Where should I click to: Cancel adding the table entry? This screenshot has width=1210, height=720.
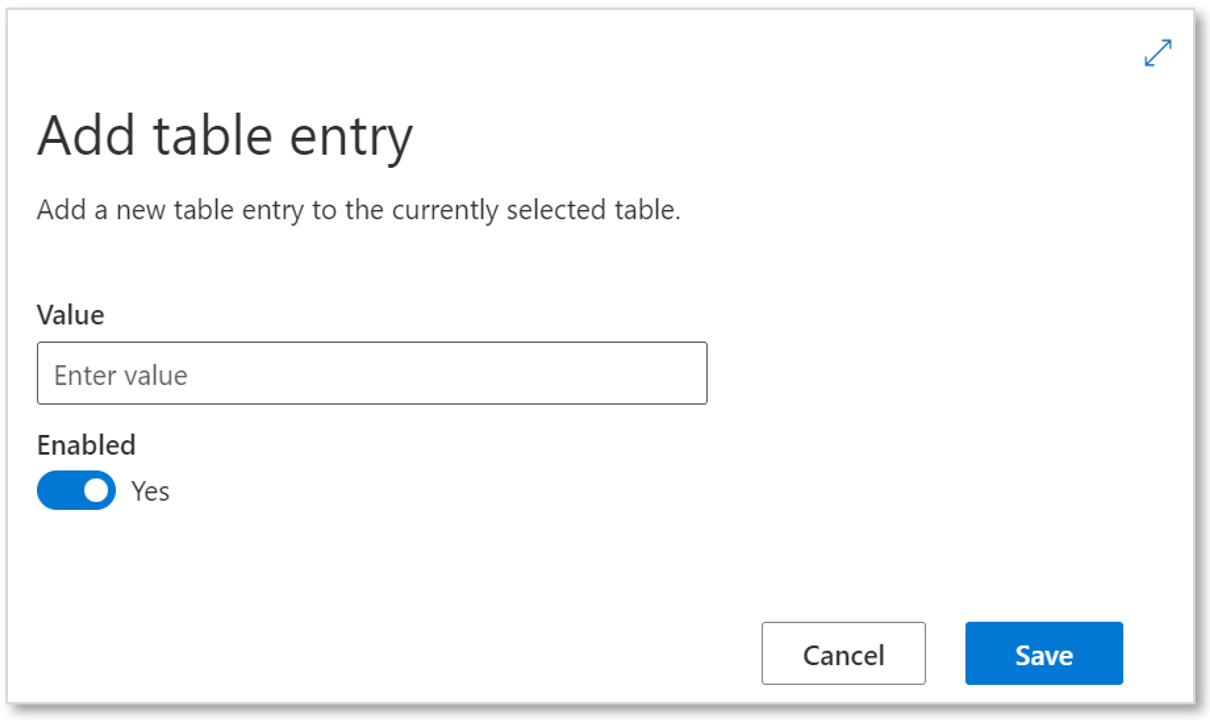843,654
